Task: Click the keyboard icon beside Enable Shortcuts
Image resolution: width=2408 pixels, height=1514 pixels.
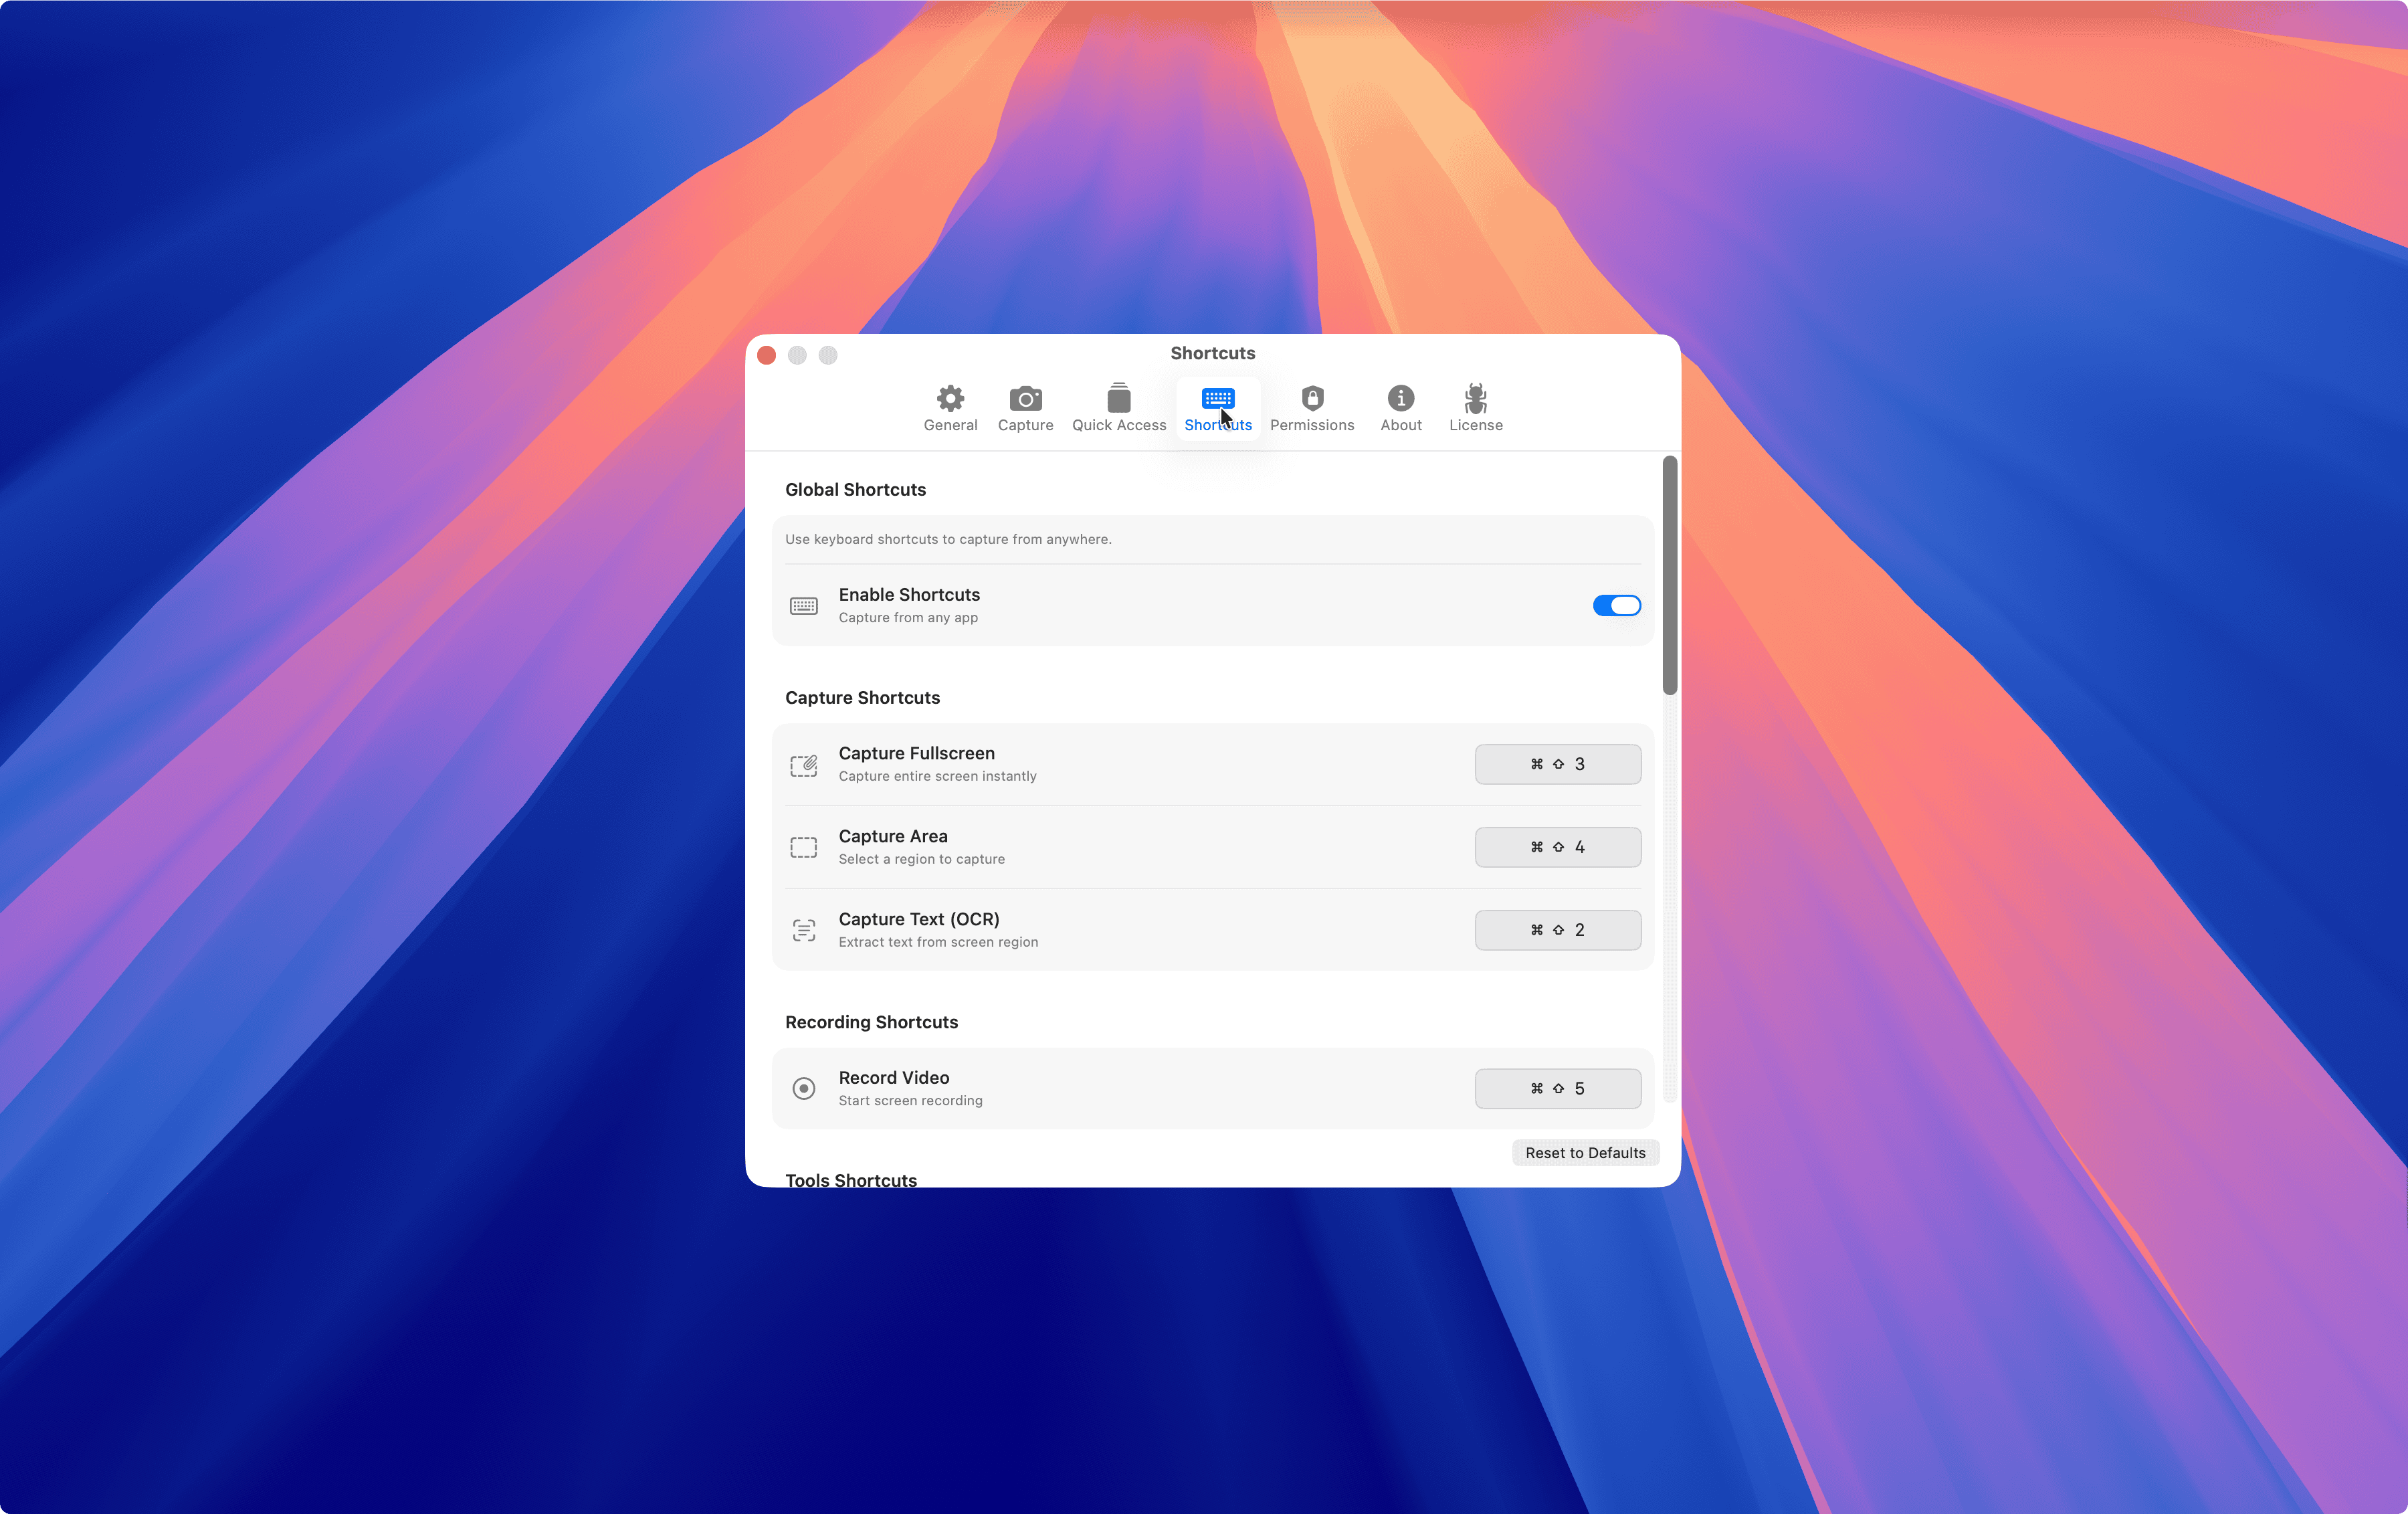Action: click(x=803, y=606)
